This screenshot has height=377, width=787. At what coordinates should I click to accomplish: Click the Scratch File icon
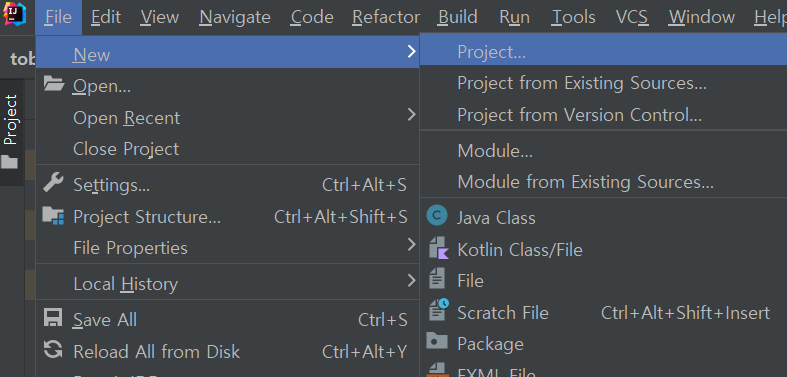(x=438, y=310)
